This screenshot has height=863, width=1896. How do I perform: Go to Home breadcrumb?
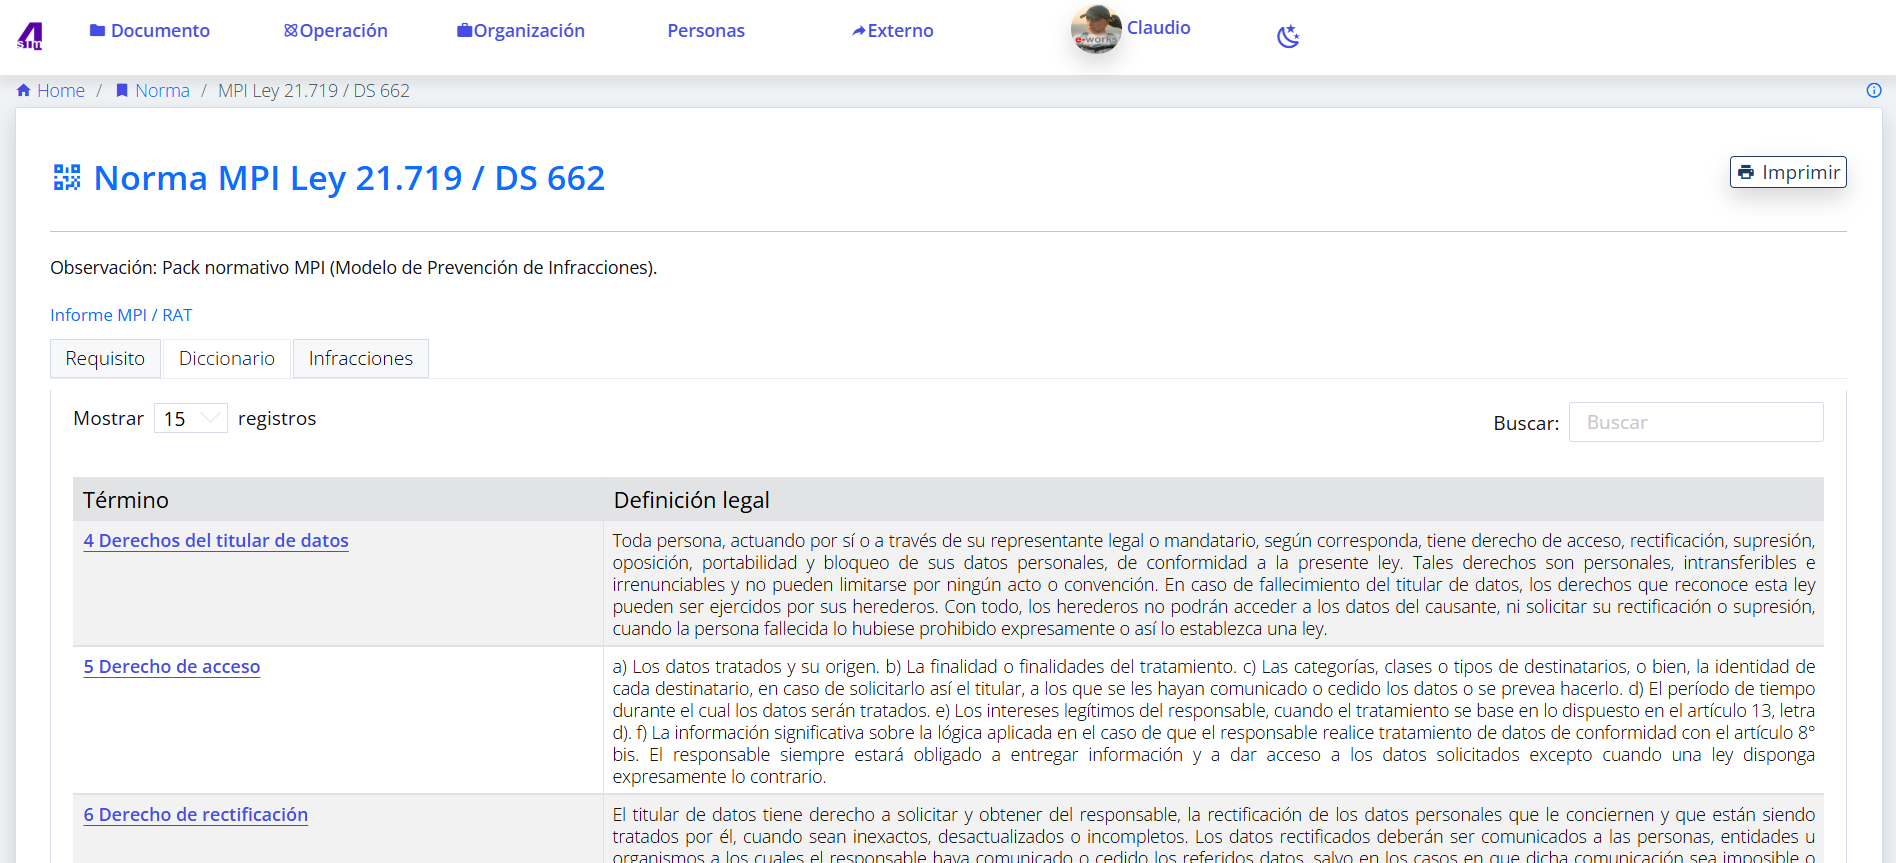(51, 91)
